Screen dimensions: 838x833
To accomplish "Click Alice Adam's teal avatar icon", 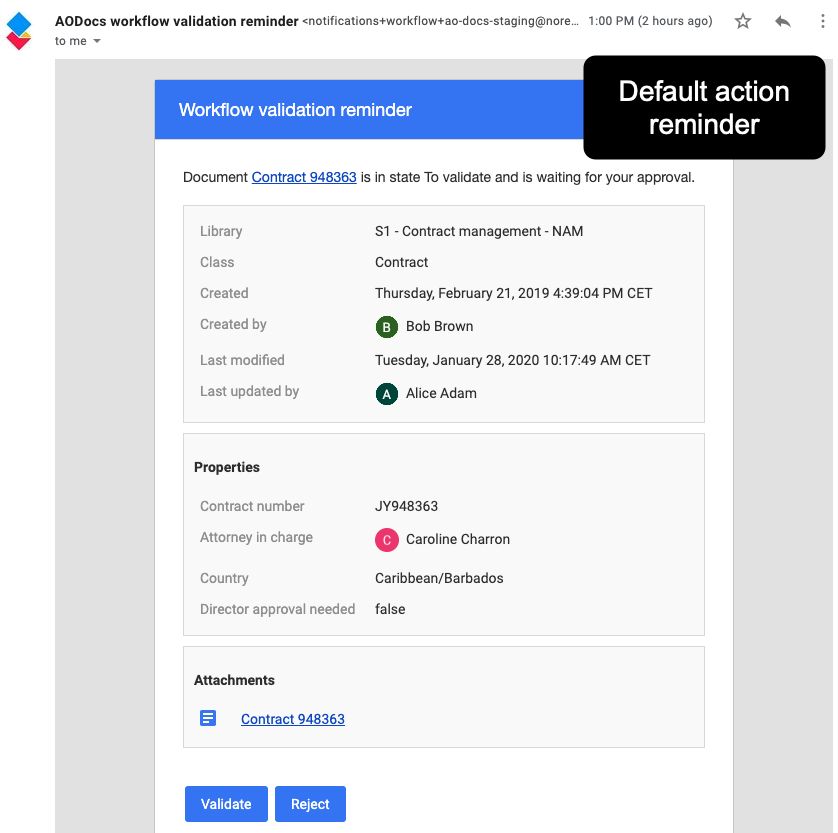I will pos(386,394).
